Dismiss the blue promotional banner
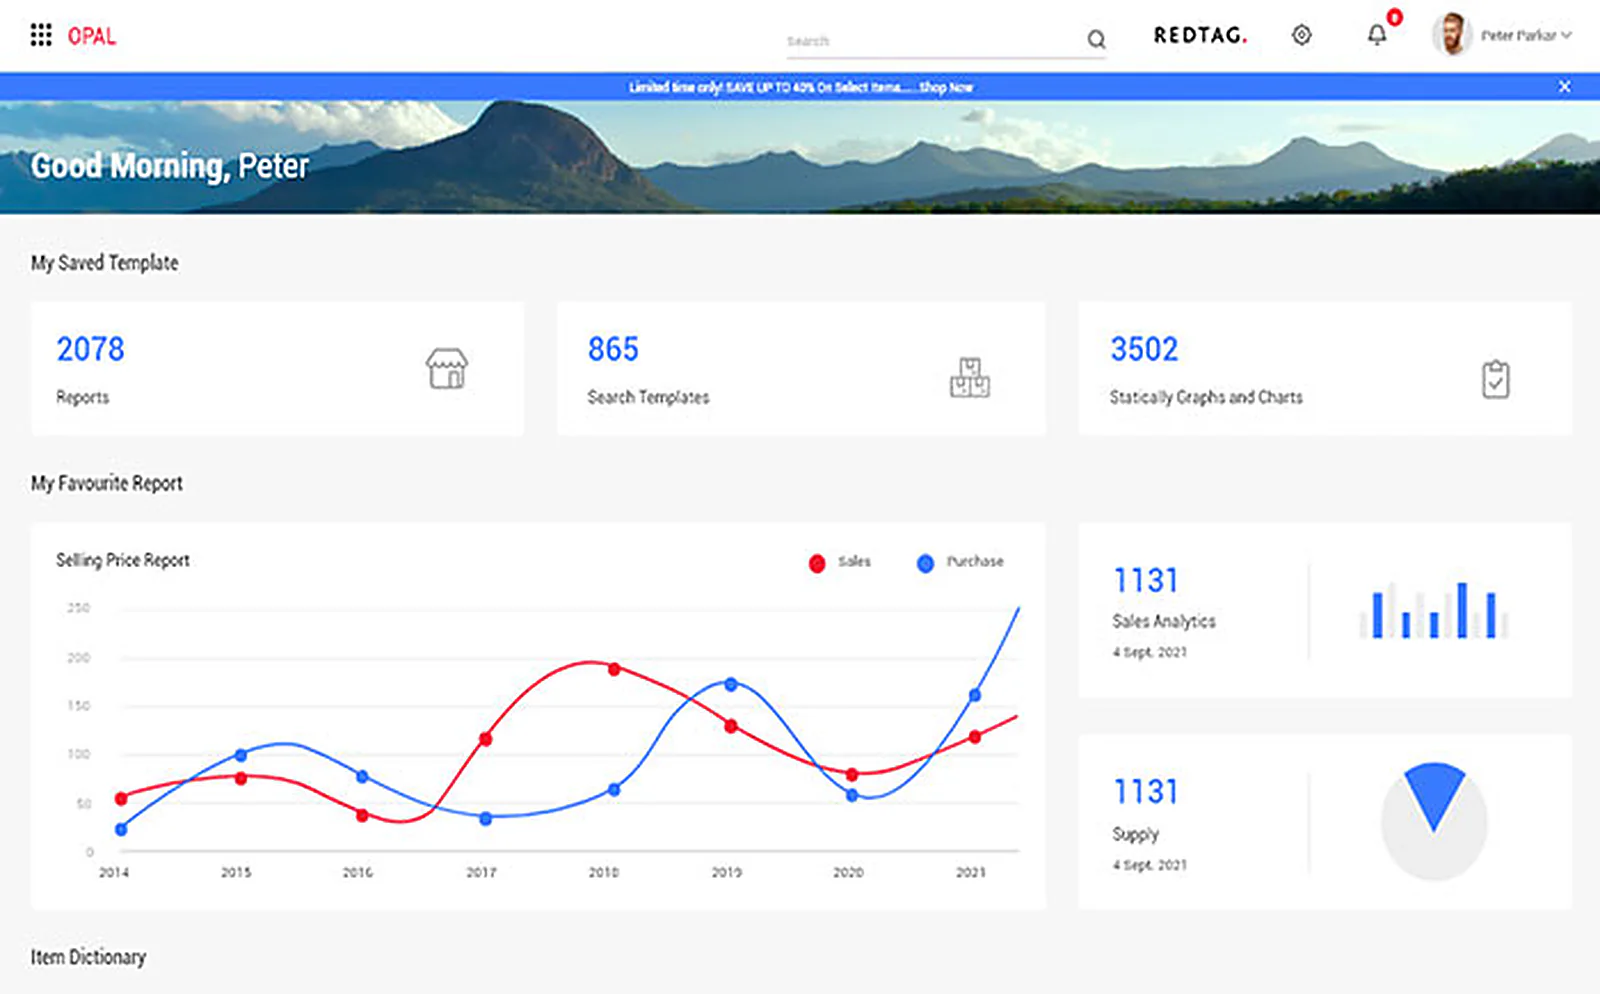 point(1564,87)
